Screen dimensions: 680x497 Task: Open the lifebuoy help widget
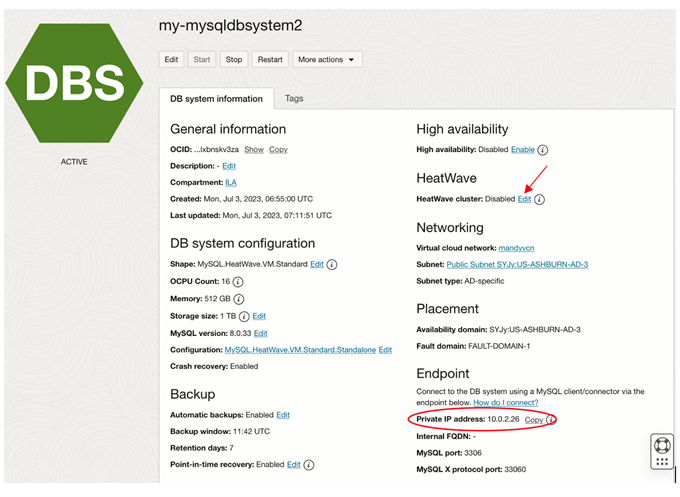(662, 451)
